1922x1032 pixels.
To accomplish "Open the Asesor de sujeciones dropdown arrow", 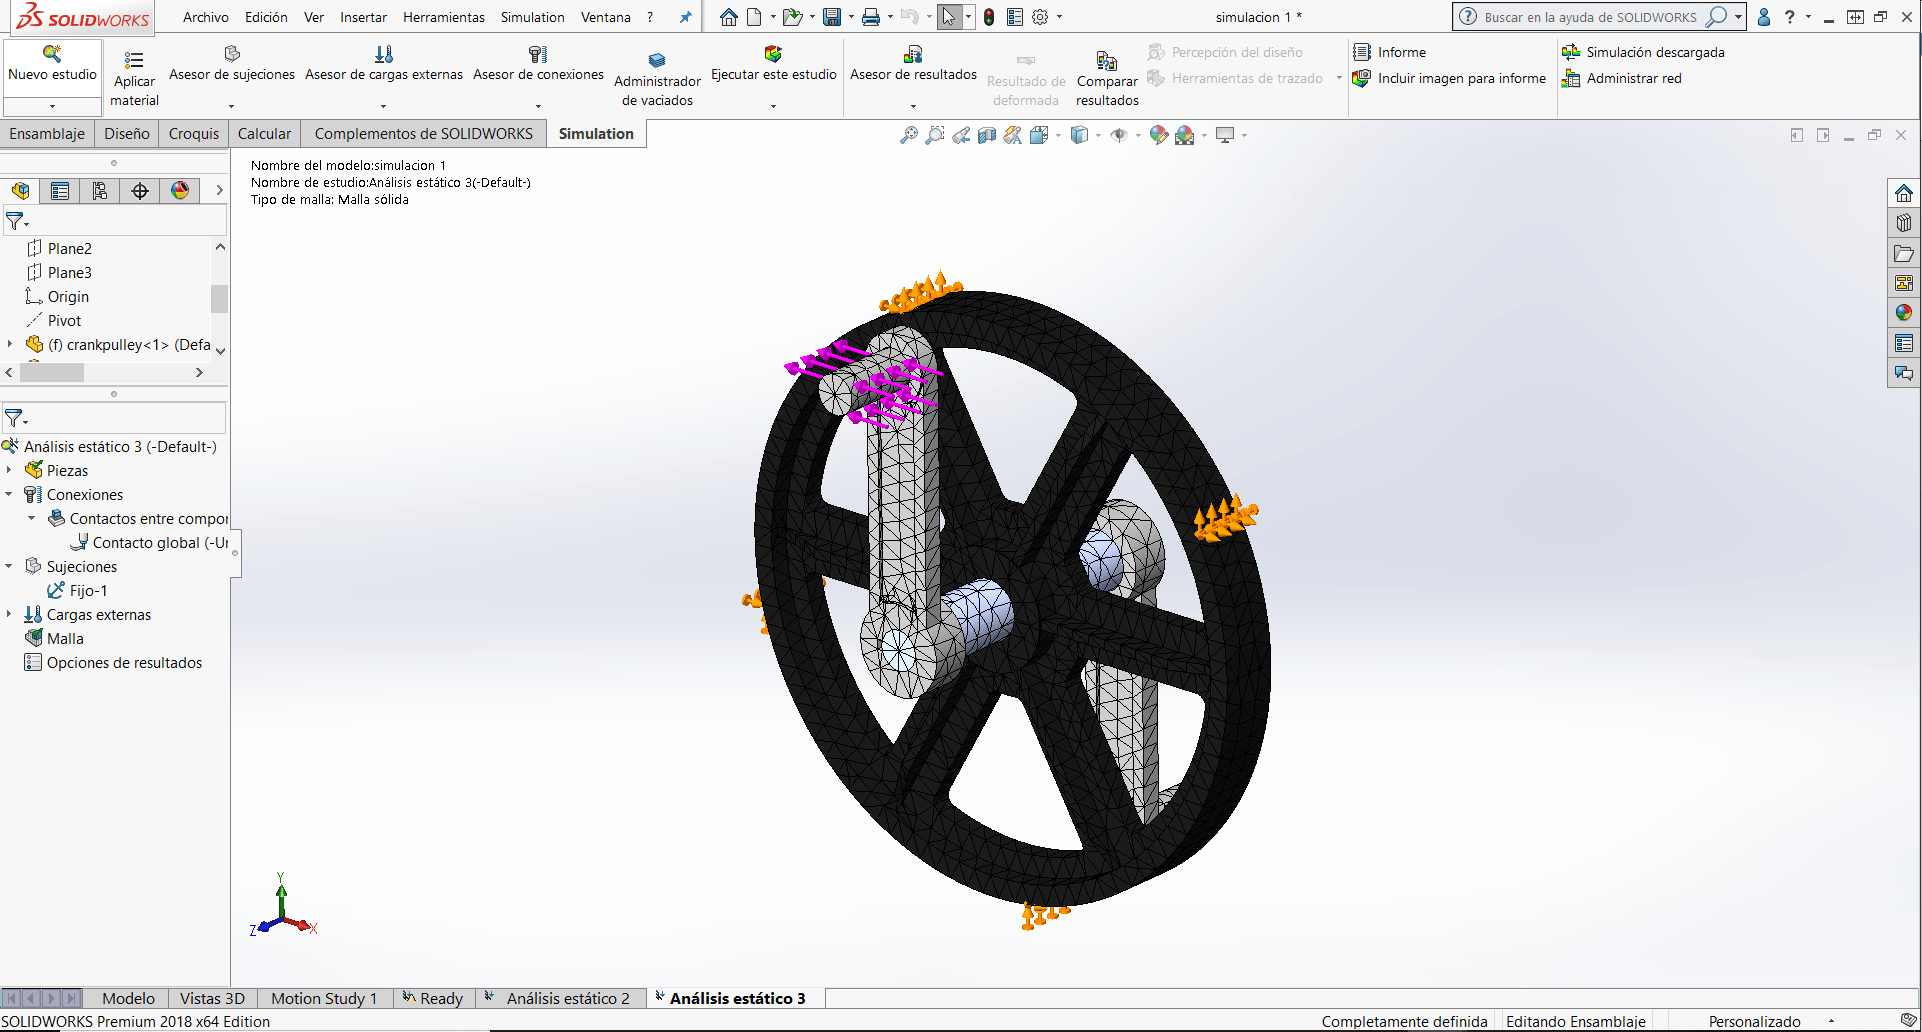I will pos(231,106).
